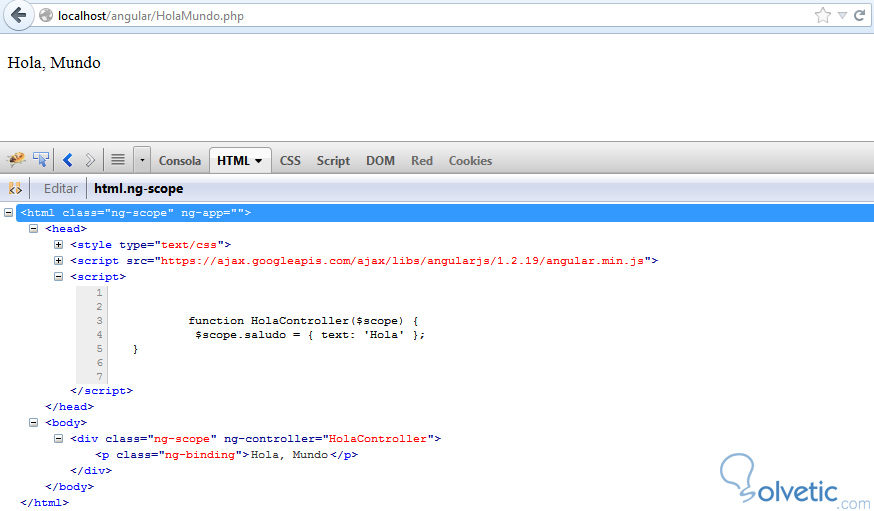Click the Hola, Mundo page text
874x511 pixels.
54,62
